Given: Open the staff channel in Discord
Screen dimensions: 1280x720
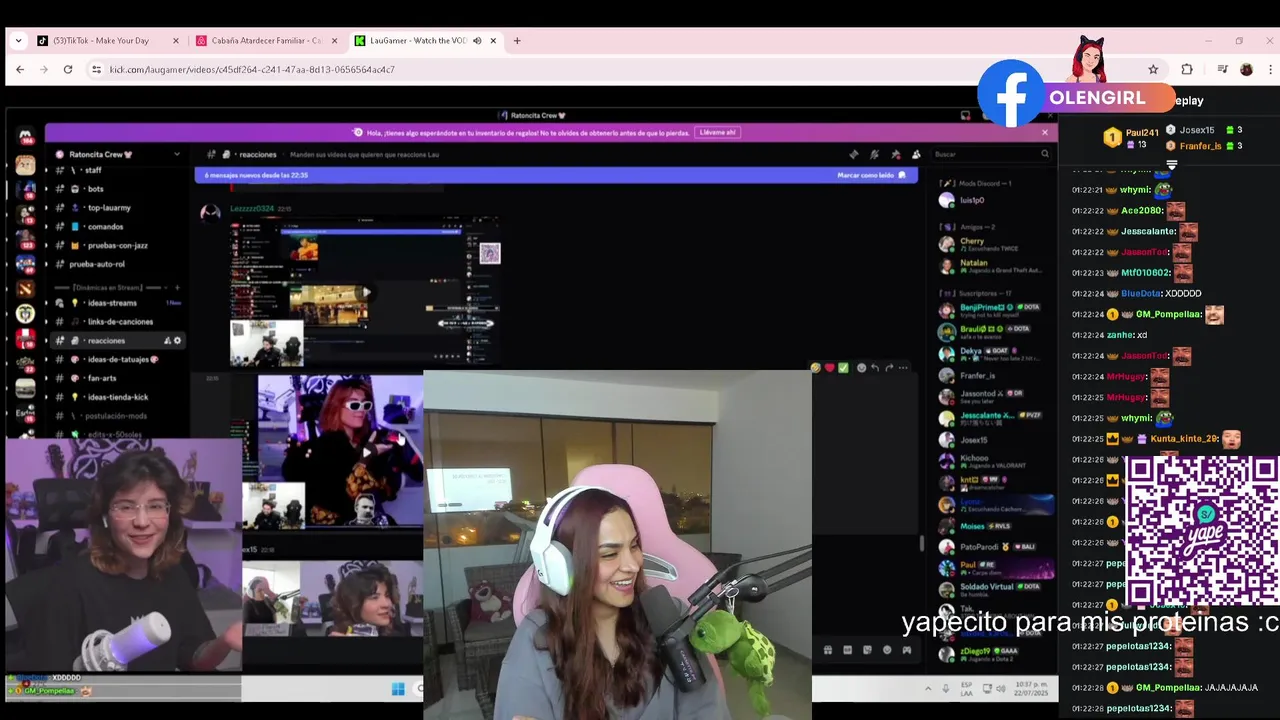Looking at the screenshot, I should coord(92,170).
